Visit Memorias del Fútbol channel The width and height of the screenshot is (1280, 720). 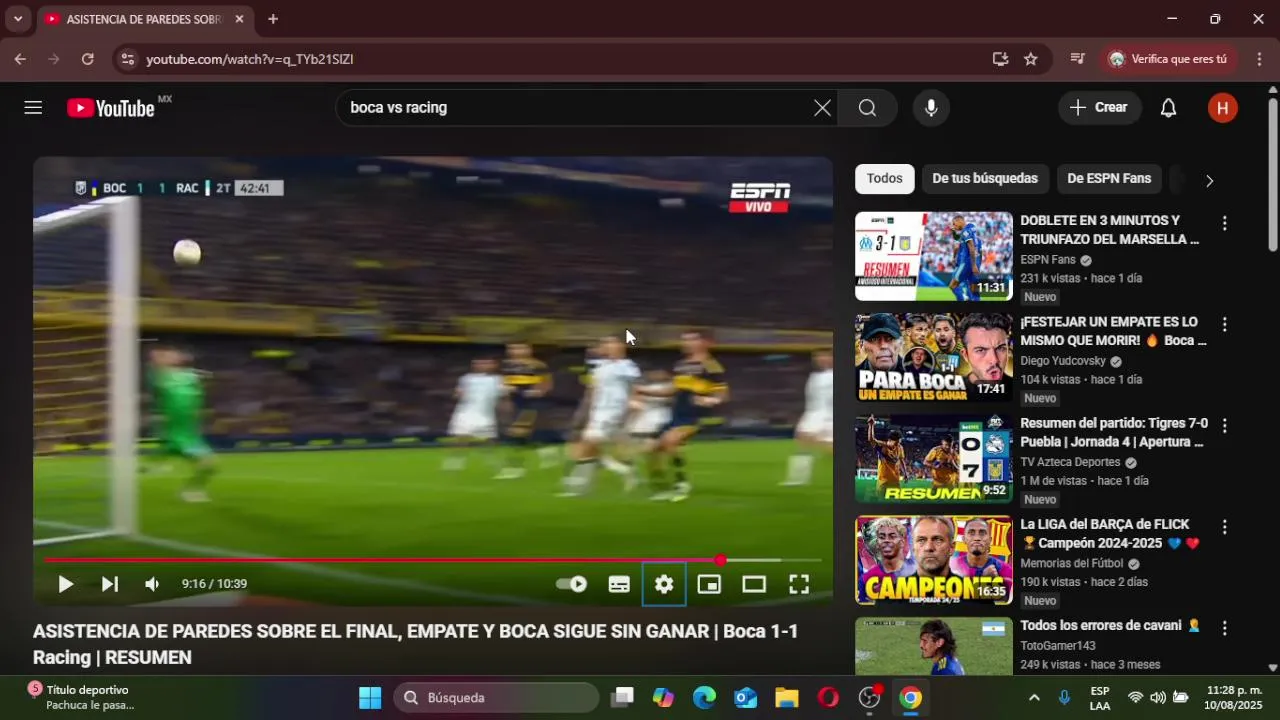tap(1072, 564)
